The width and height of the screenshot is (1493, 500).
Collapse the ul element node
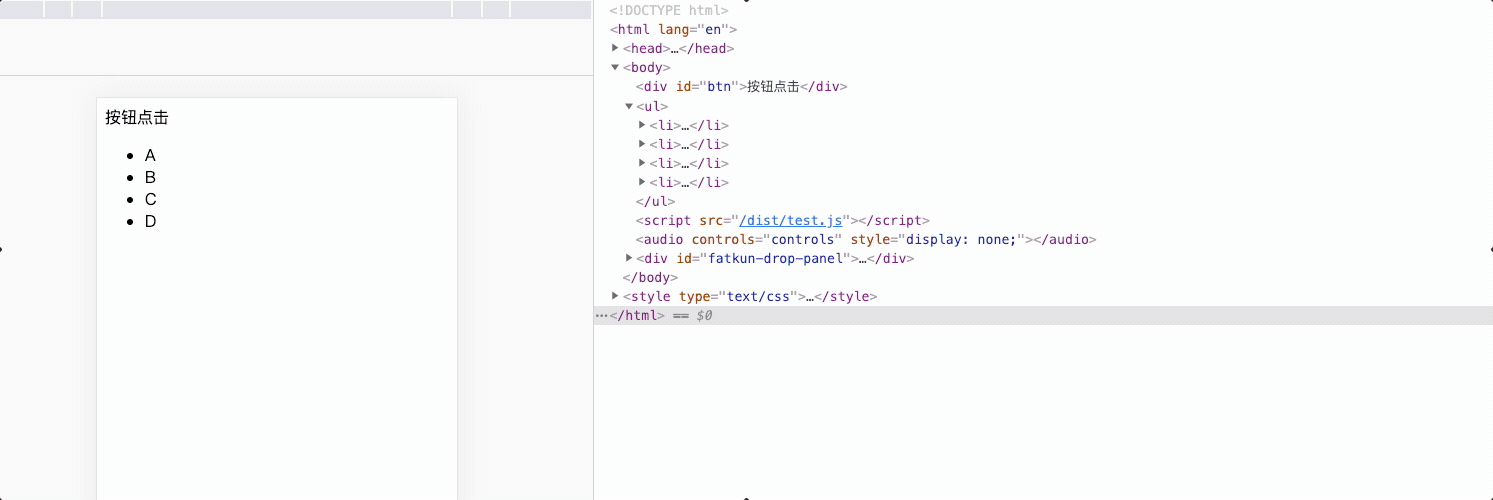[x=629, y=106]
